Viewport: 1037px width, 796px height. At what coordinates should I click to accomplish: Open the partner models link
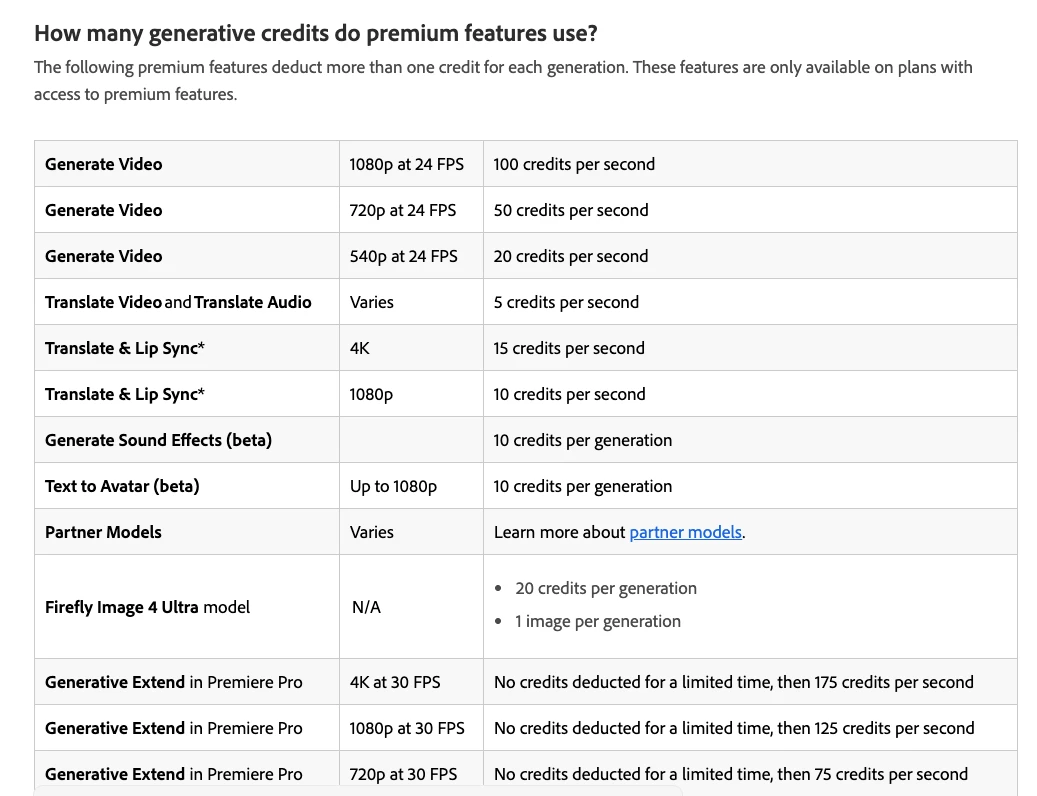(x=685, y=532)
